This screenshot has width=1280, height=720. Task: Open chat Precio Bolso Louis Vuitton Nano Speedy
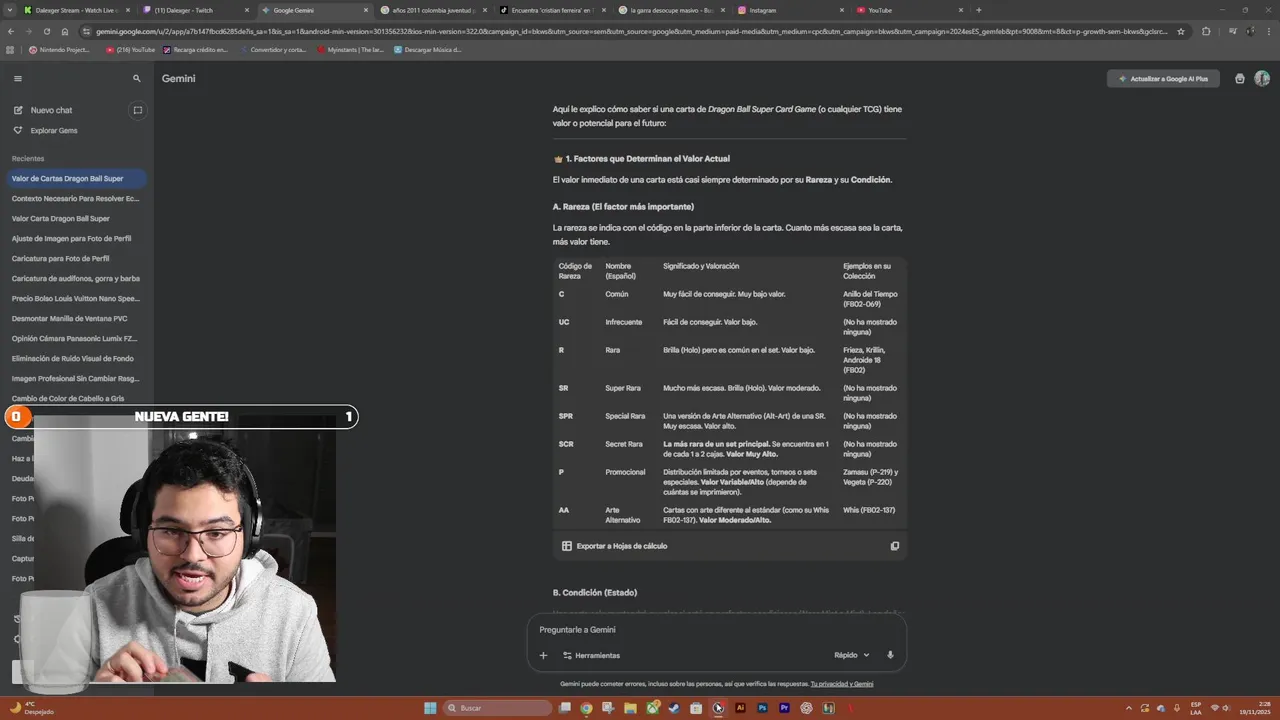[x=74, y=298]
